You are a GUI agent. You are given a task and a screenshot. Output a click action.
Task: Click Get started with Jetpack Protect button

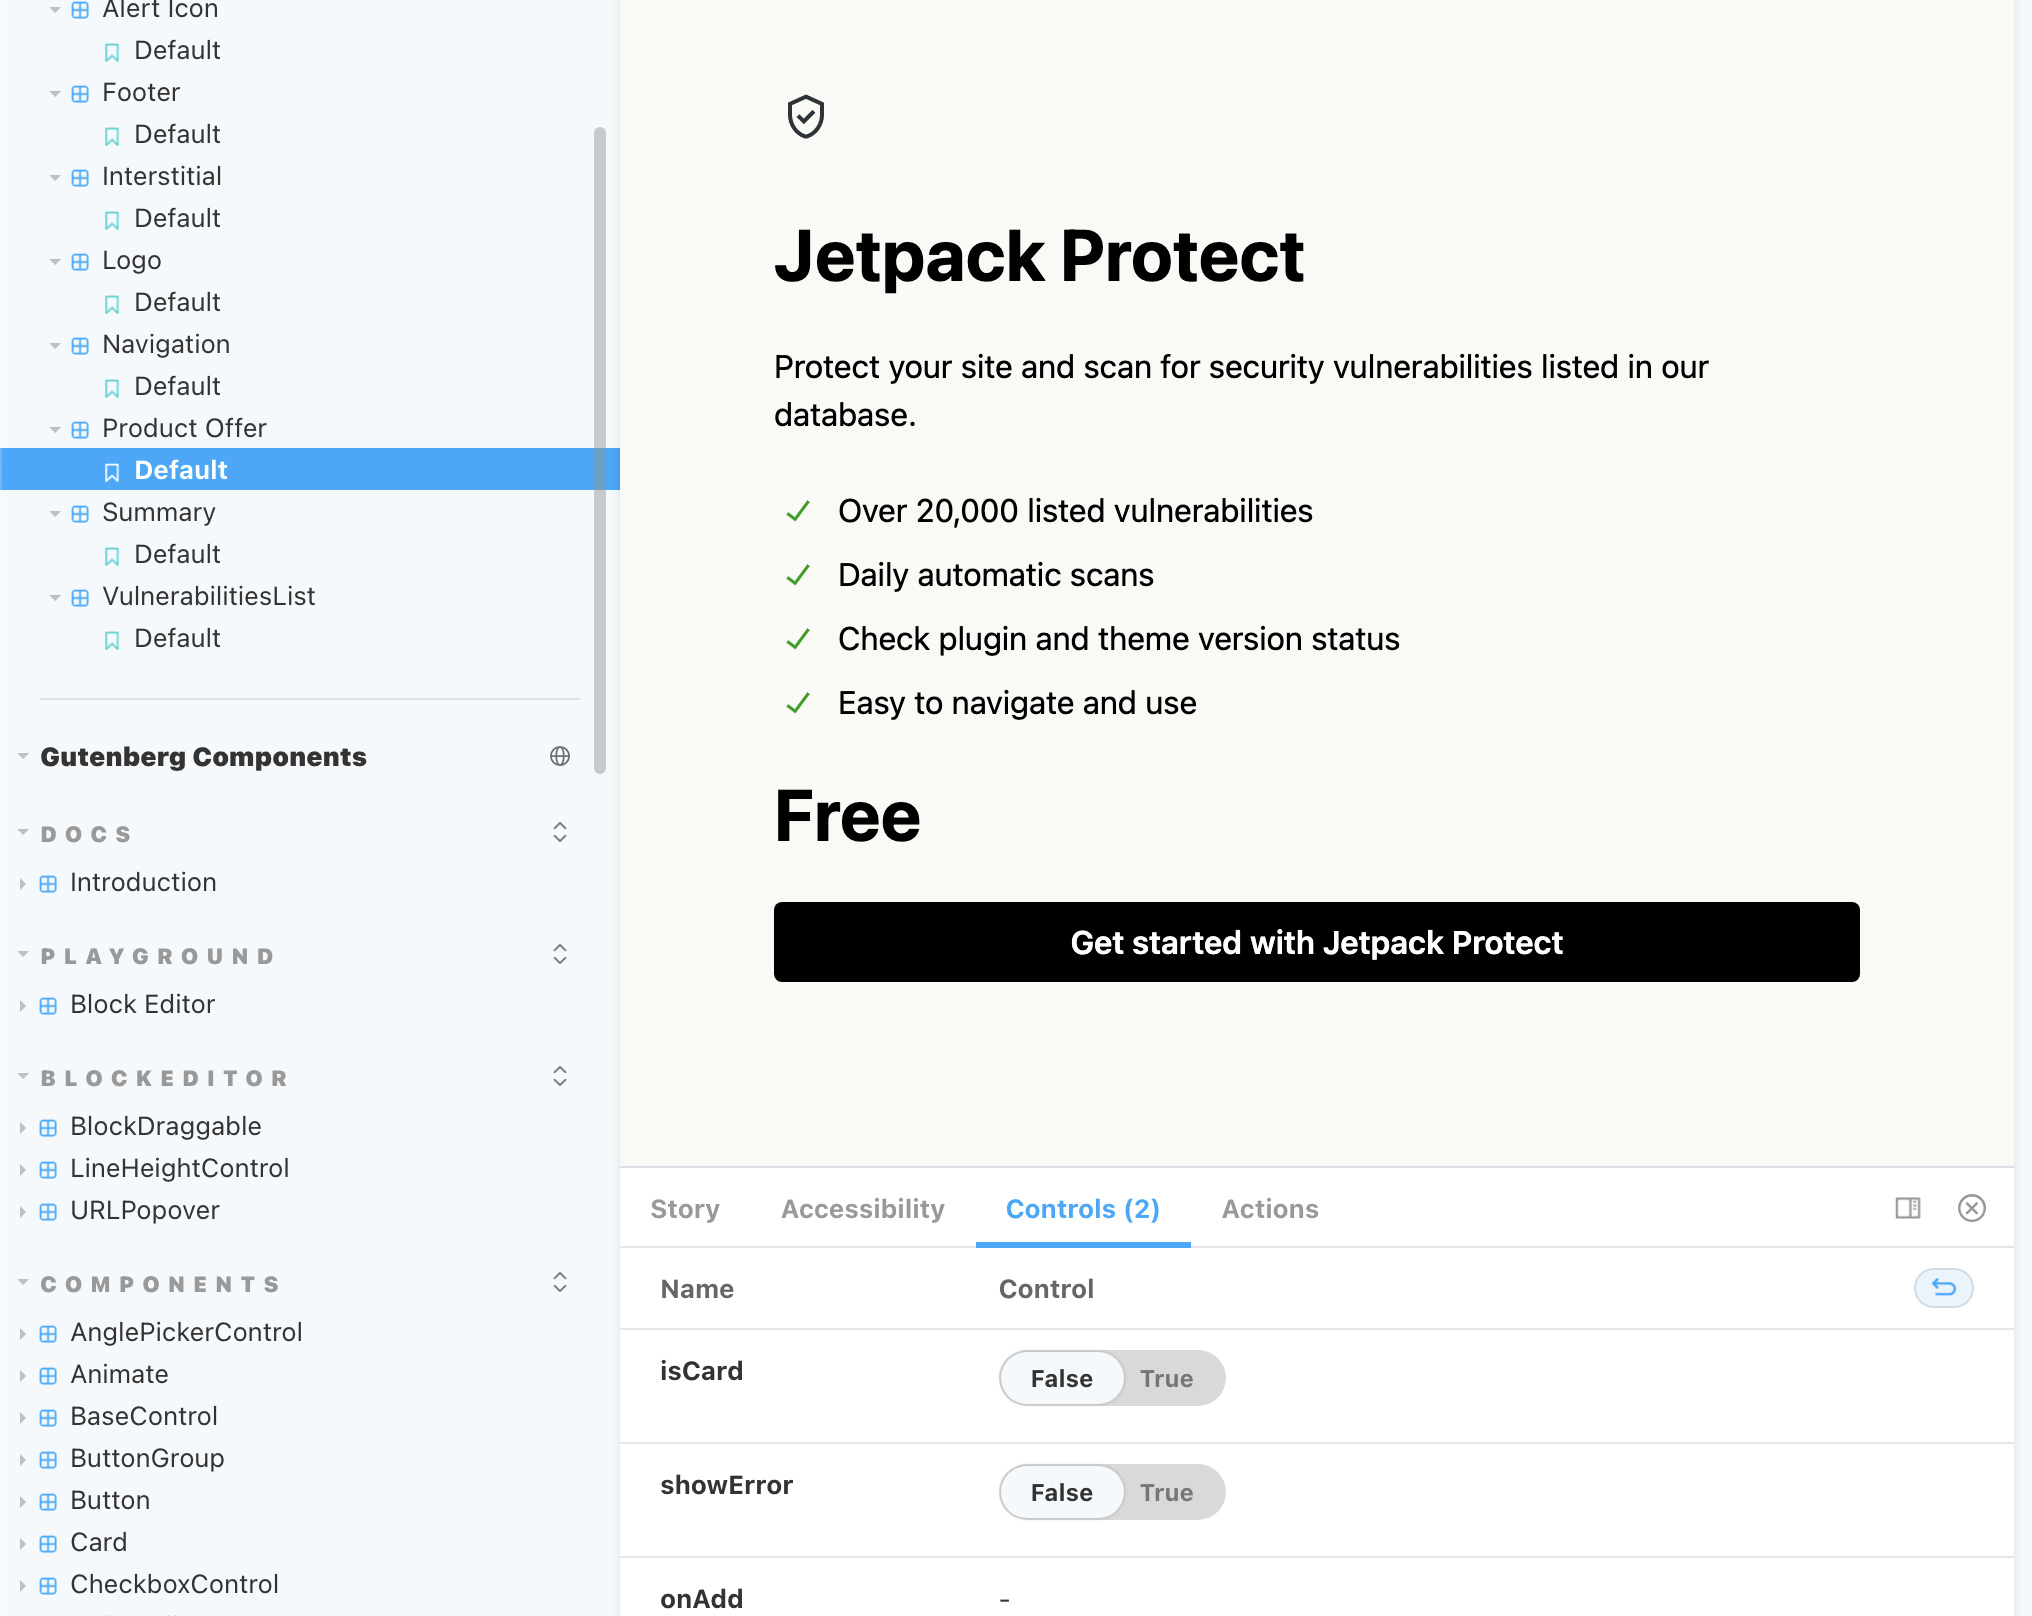[1316, 942]
